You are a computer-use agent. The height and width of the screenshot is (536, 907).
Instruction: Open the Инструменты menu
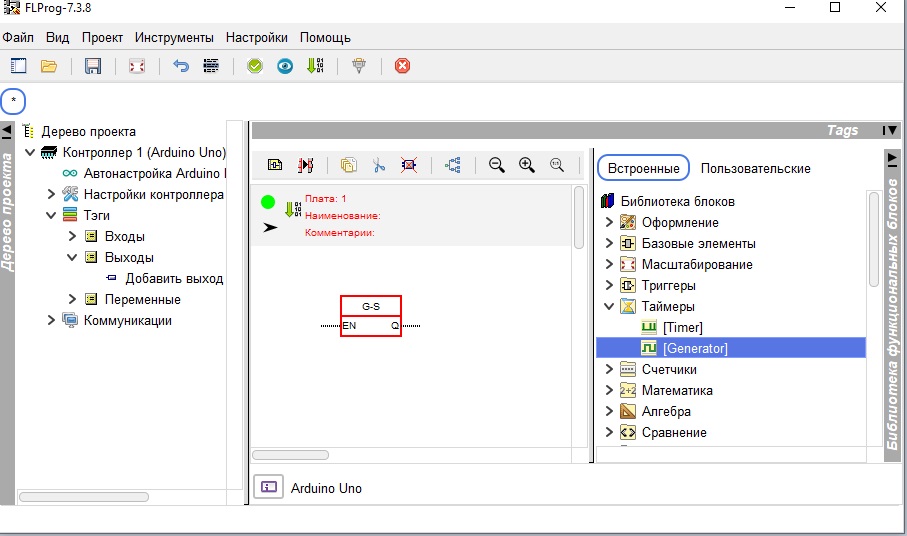coord(174,38)
